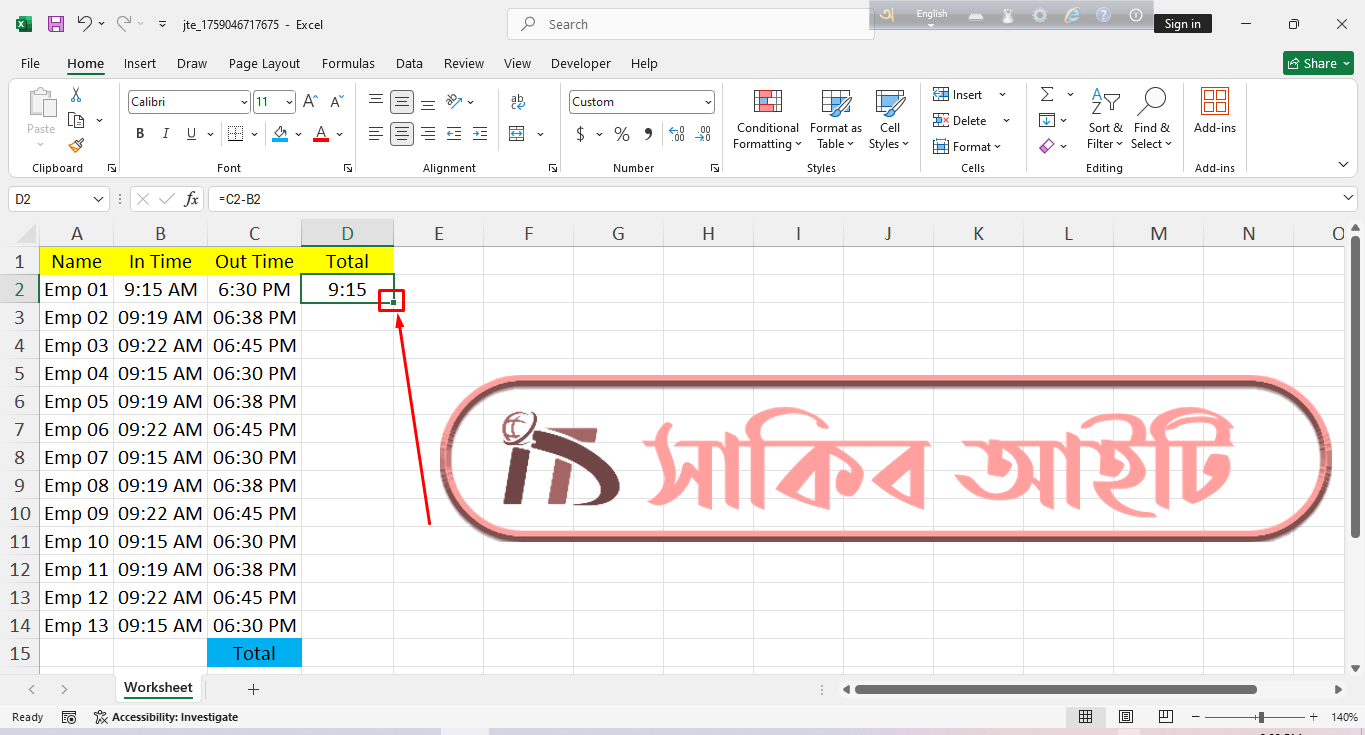Toggle Italic formatting

pyautogui.click(x=165, y=134)
